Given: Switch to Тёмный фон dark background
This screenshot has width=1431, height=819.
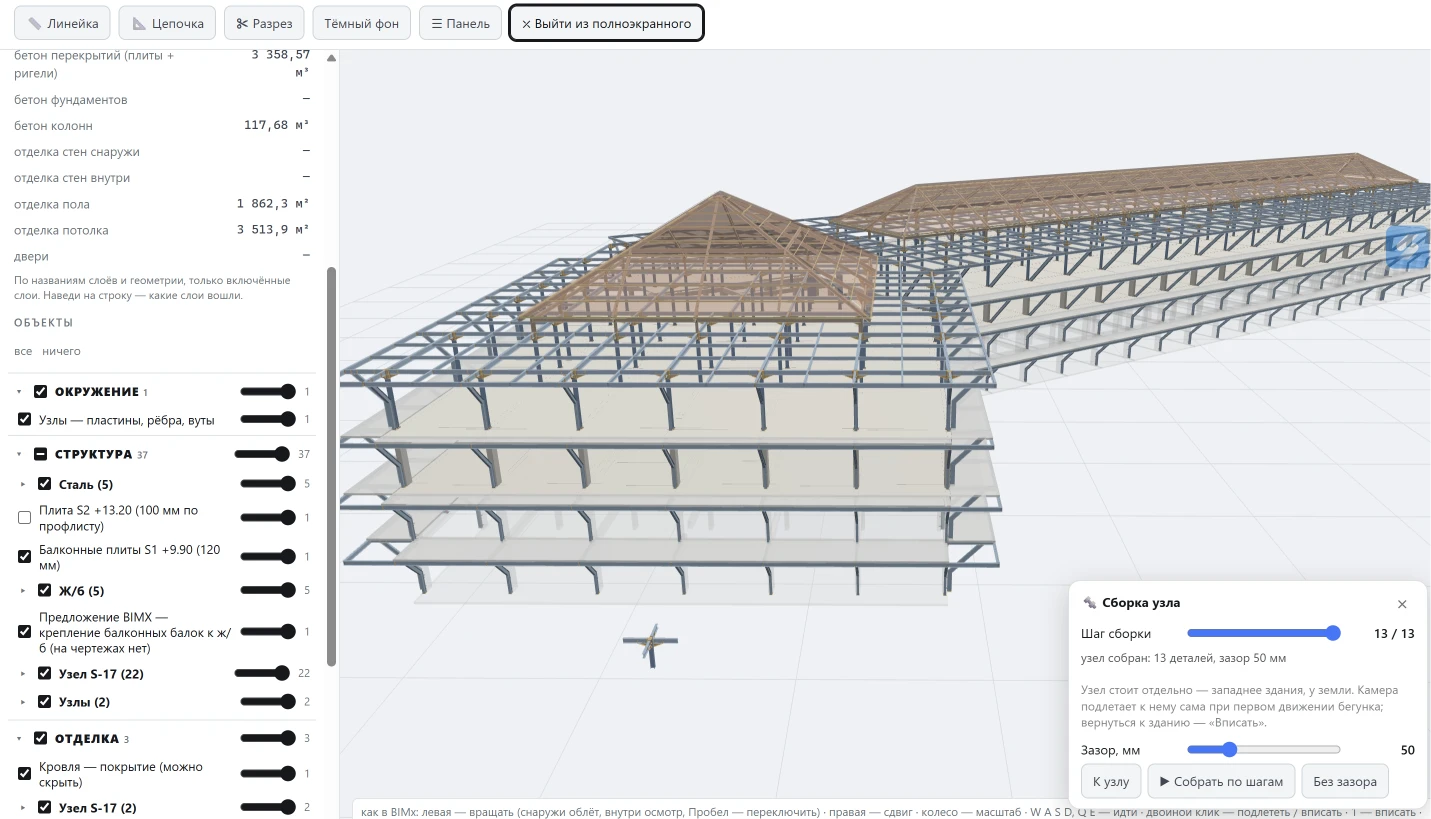Looking at the screenshot, I should pyautogui.click(x=361, y=23).
